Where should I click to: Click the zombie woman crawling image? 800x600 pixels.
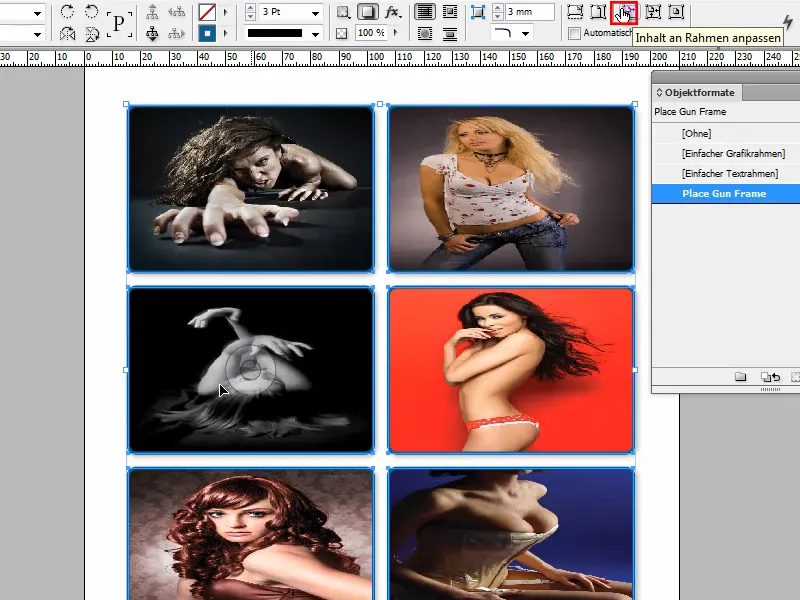tap(251, 189)
